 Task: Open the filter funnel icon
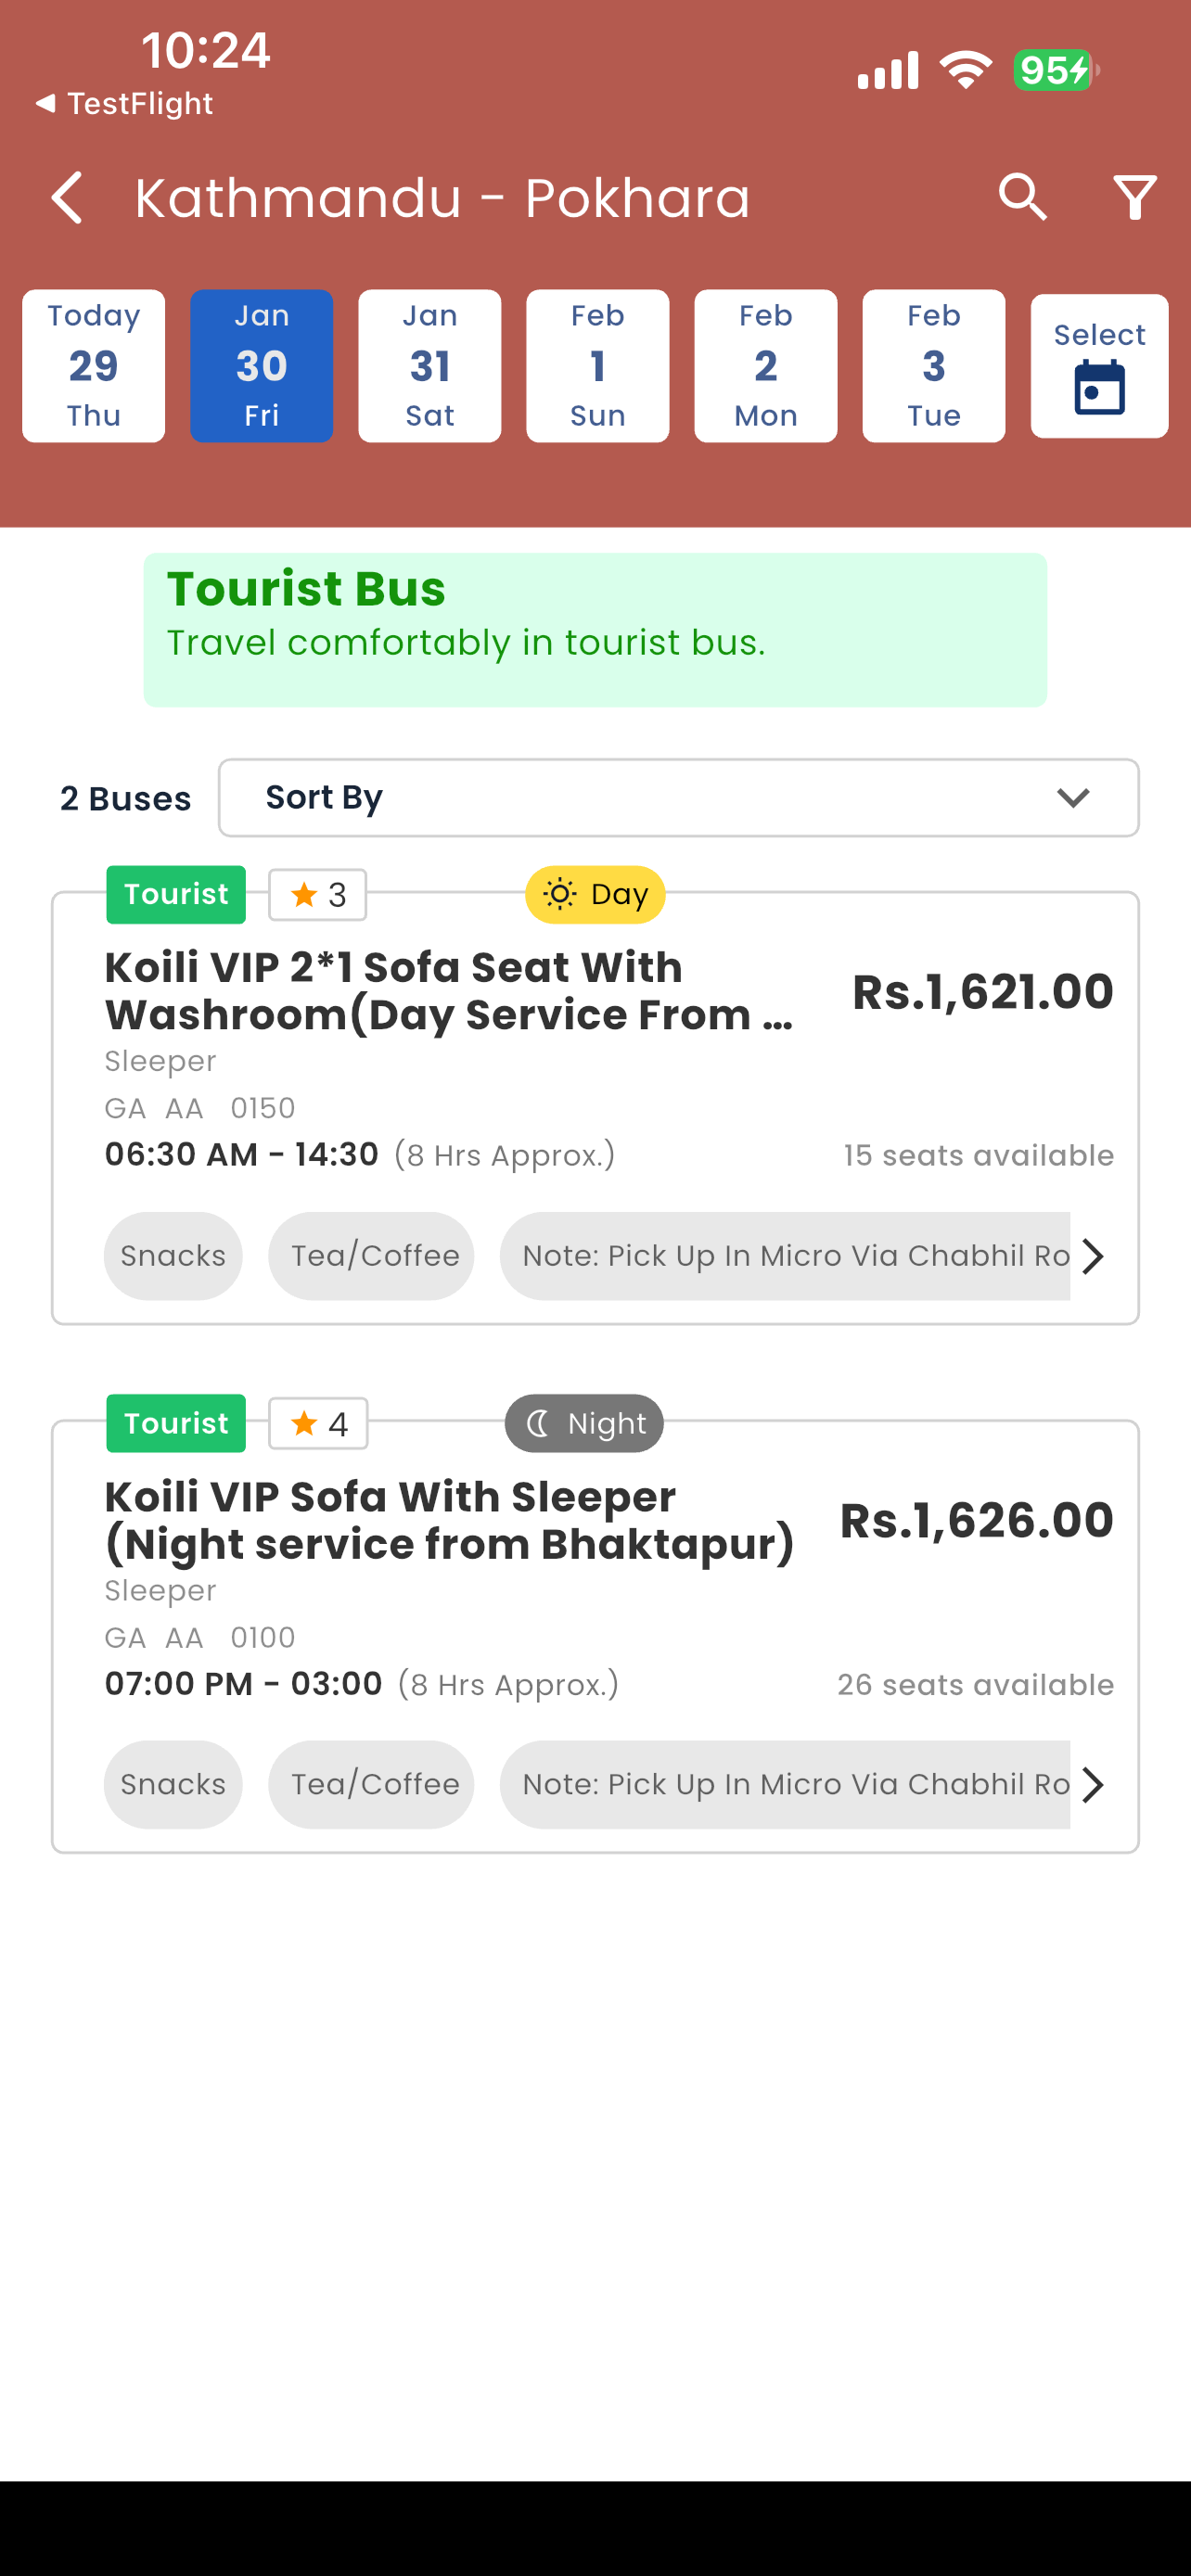1135,197
